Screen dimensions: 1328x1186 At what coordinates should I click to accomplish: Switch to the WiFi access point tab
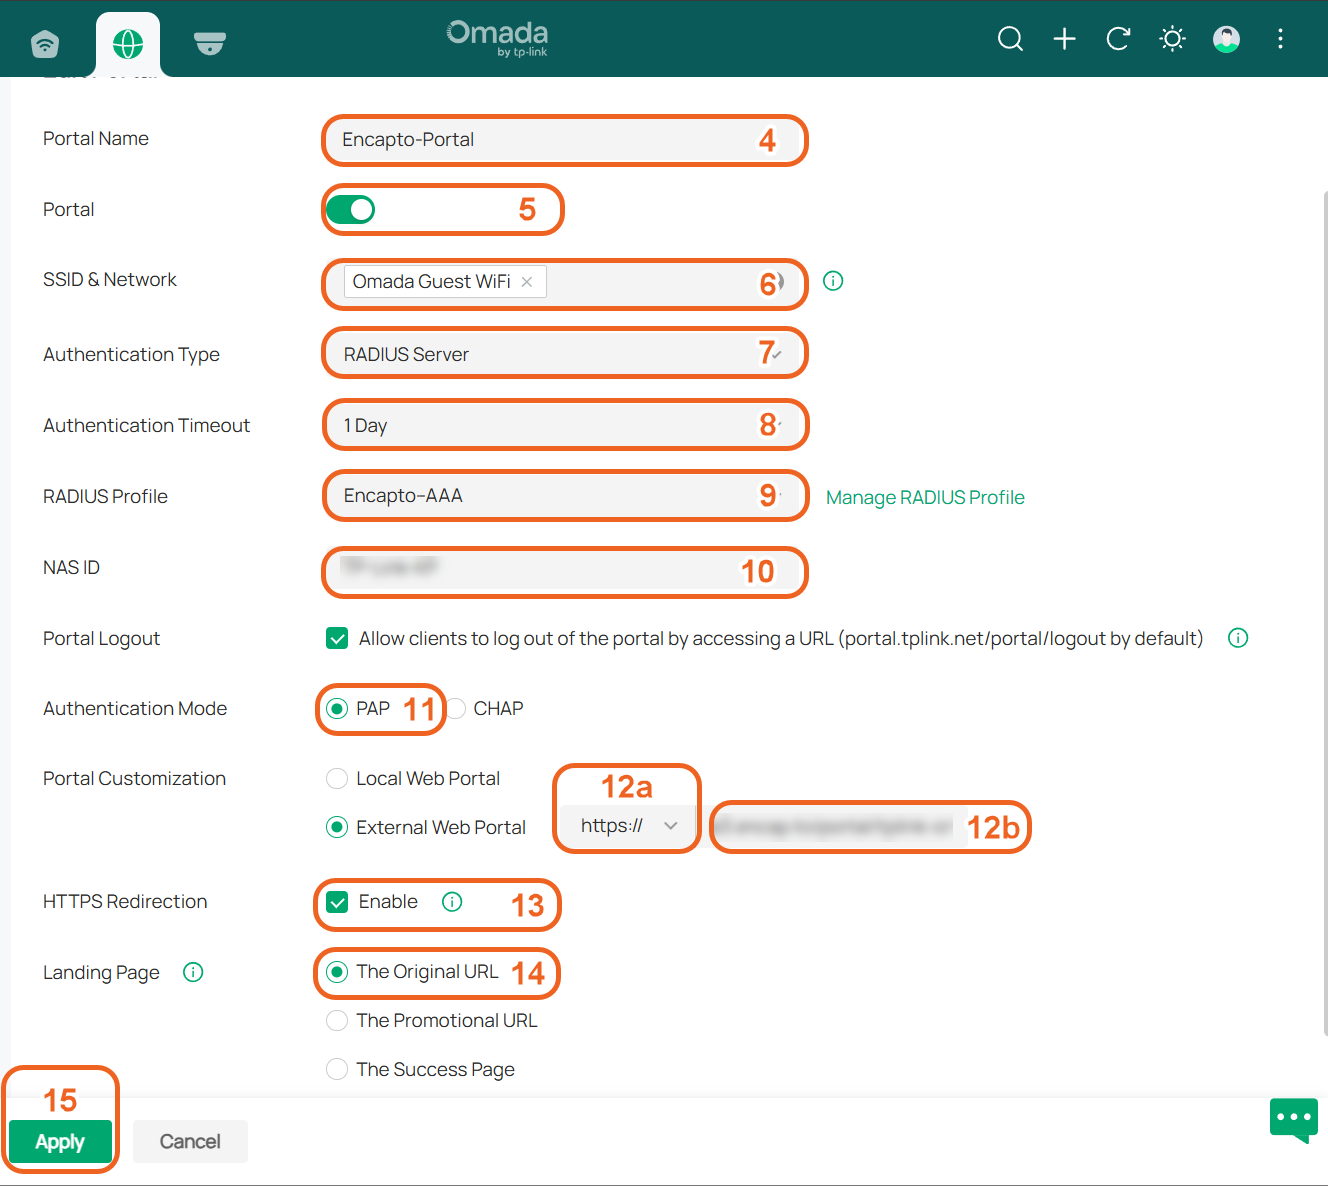pos(45,44)
